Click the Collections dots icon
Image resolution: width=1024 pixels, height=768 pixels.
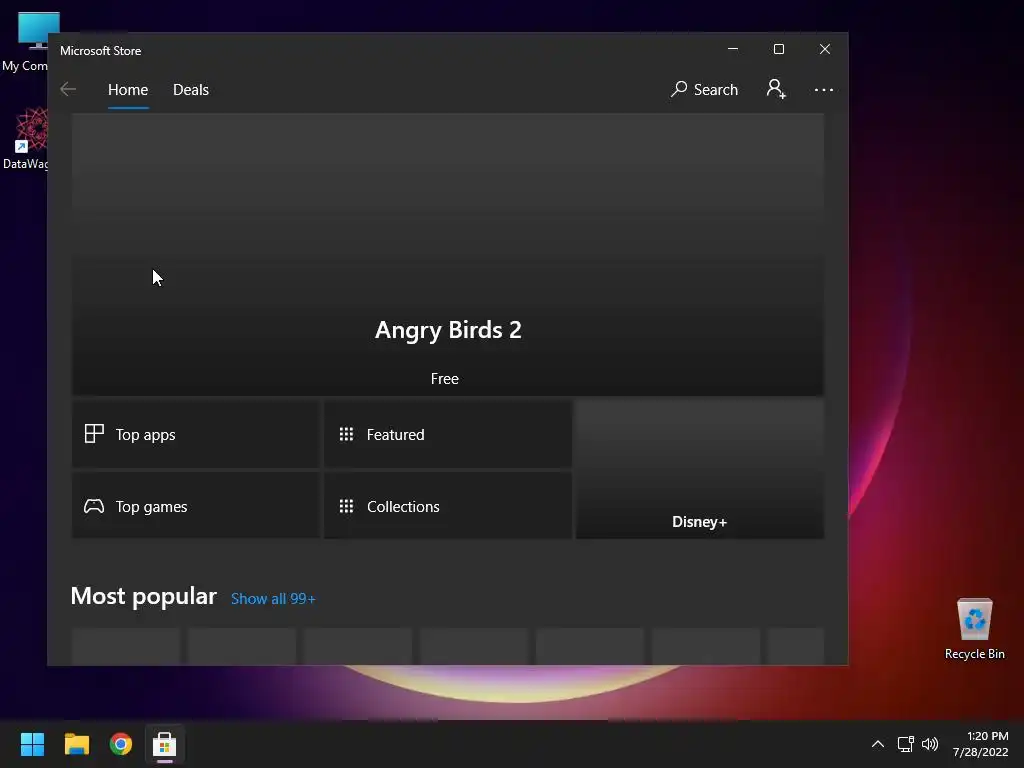[346, 506]
